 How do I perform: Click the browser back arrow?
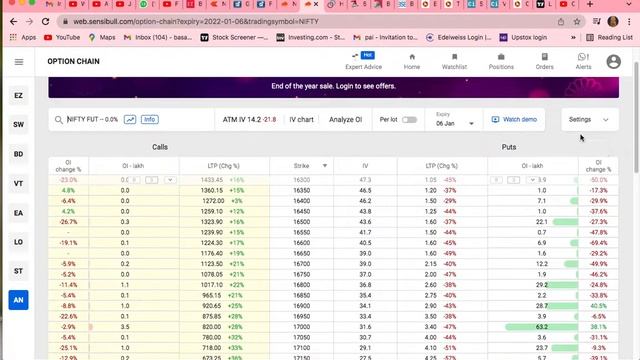tap(13, 22)
